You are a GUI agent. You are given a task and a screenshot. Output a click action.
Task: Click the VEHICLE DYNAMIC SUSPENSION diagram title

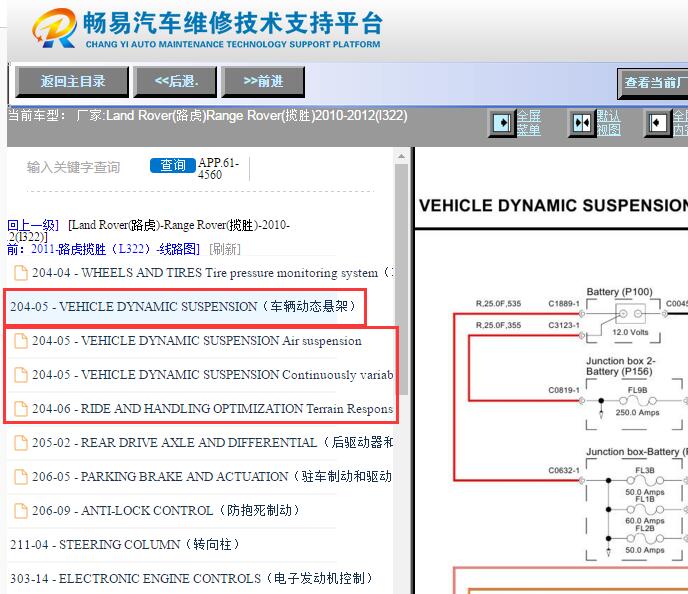coord(553,205)
